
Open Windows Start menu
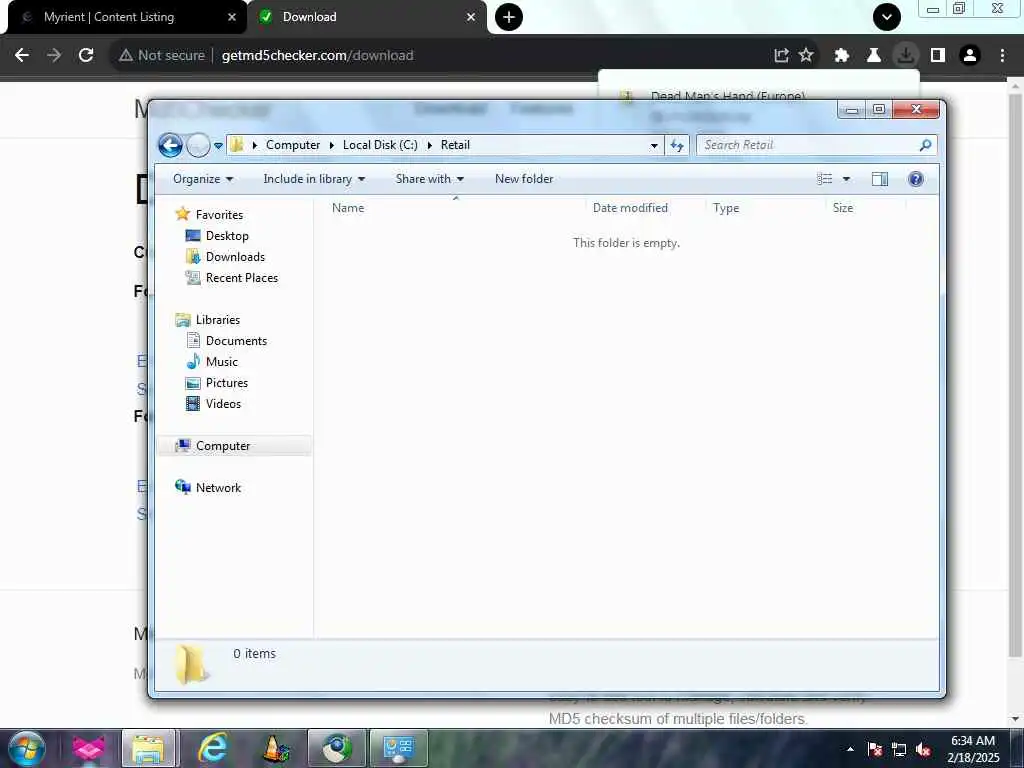coord(27,748)
